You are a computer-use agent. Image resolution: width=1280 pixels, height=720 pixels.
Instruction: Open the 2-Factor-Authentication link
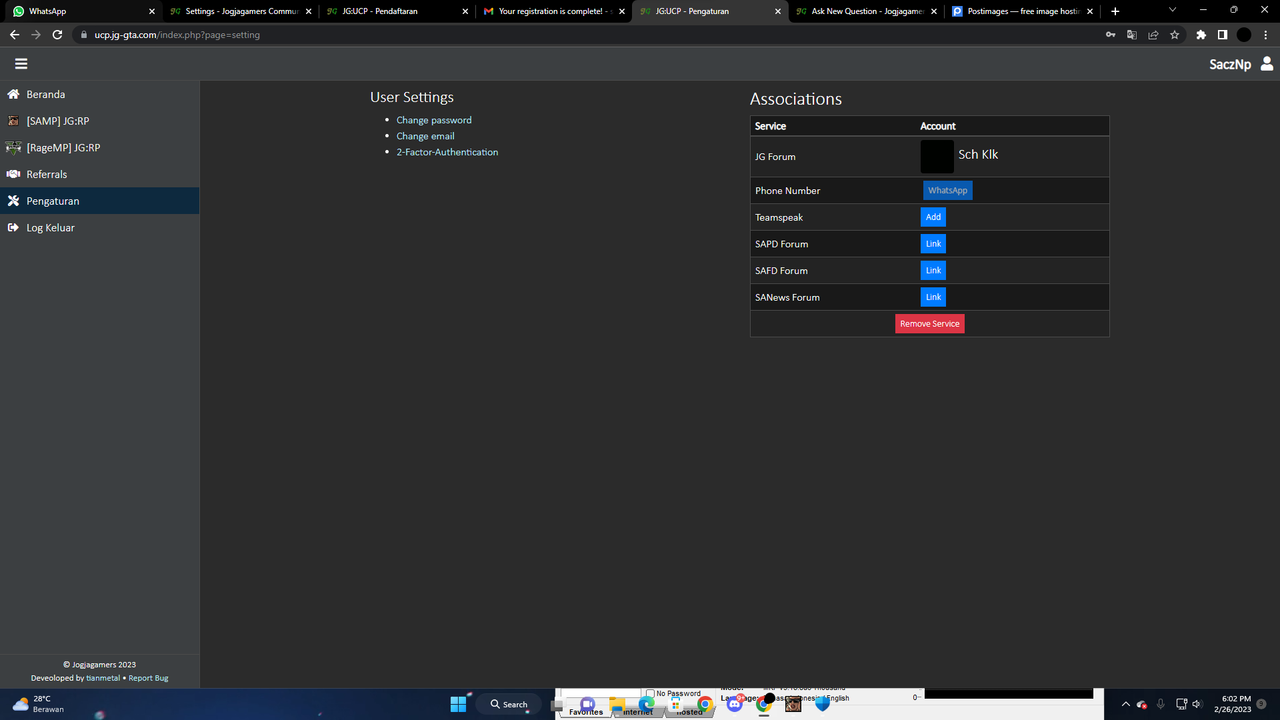(447, 152)
